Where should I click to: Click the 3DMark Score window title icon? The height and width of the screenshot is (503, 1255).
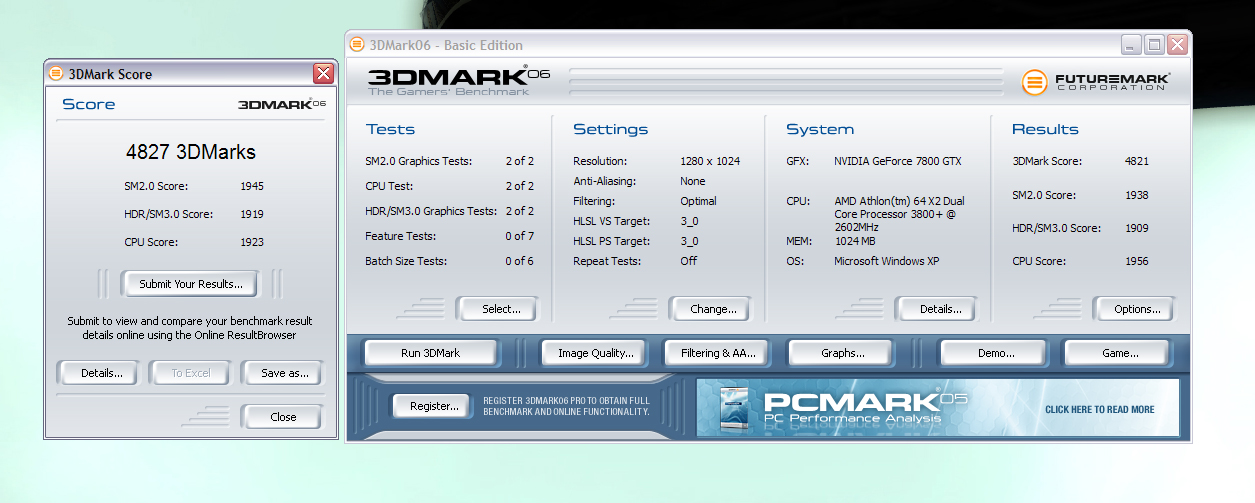[56, 73]
